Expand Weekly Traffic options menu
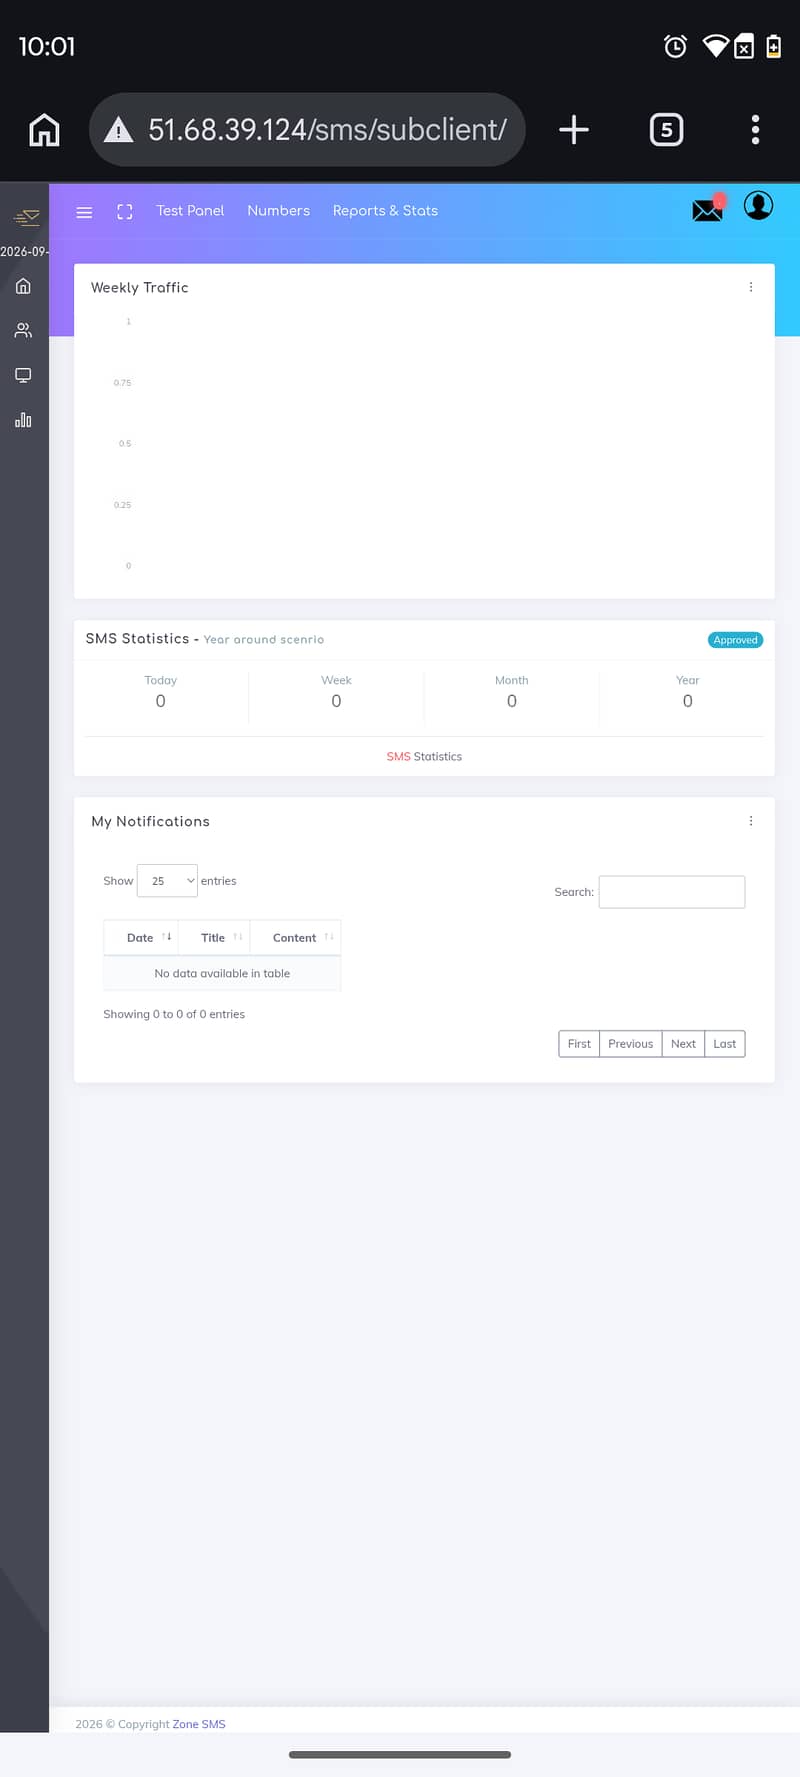The height and width of the screenshot is (1777, 800). coord(751,287)
